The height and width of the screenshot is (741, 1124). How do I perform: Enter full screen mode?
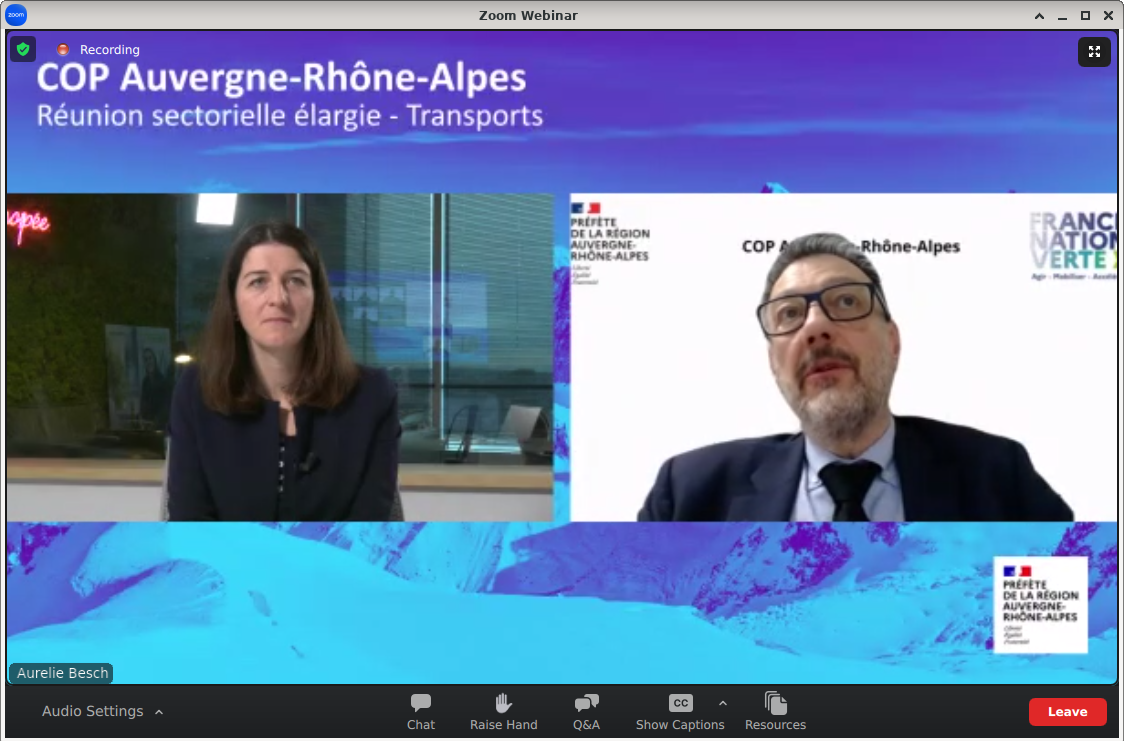coord(1094,52)
